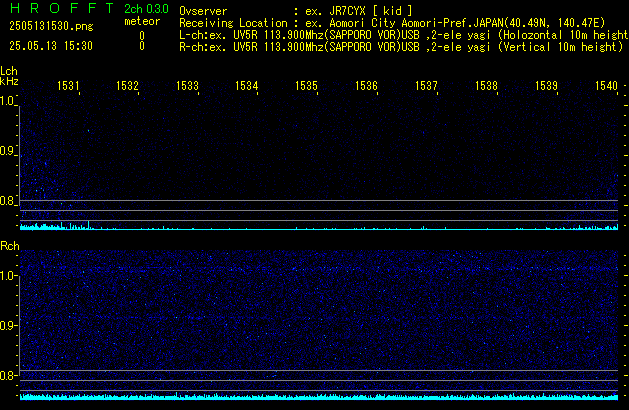Click the Ovserver JR7CYX line
629x410 pixels.
[x=296, y=11]
